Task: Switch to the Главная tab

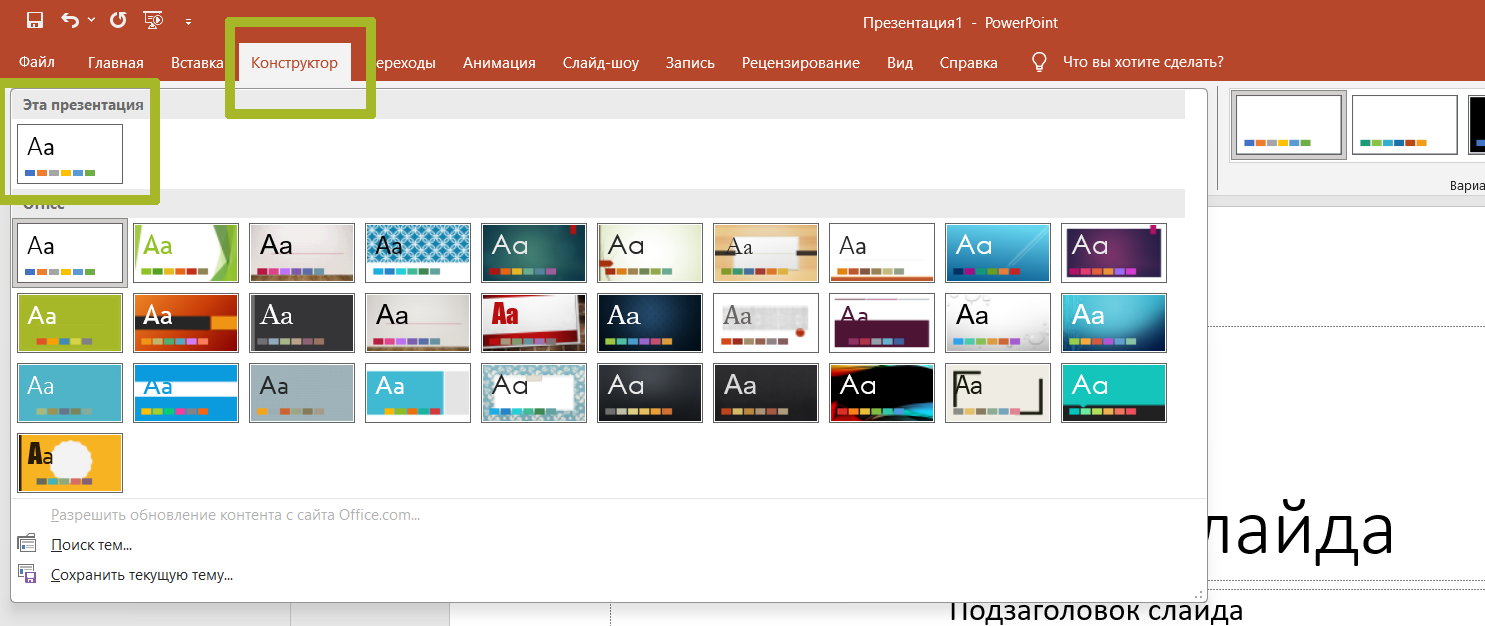Action: pyautogui.click(x=116, y=63)
